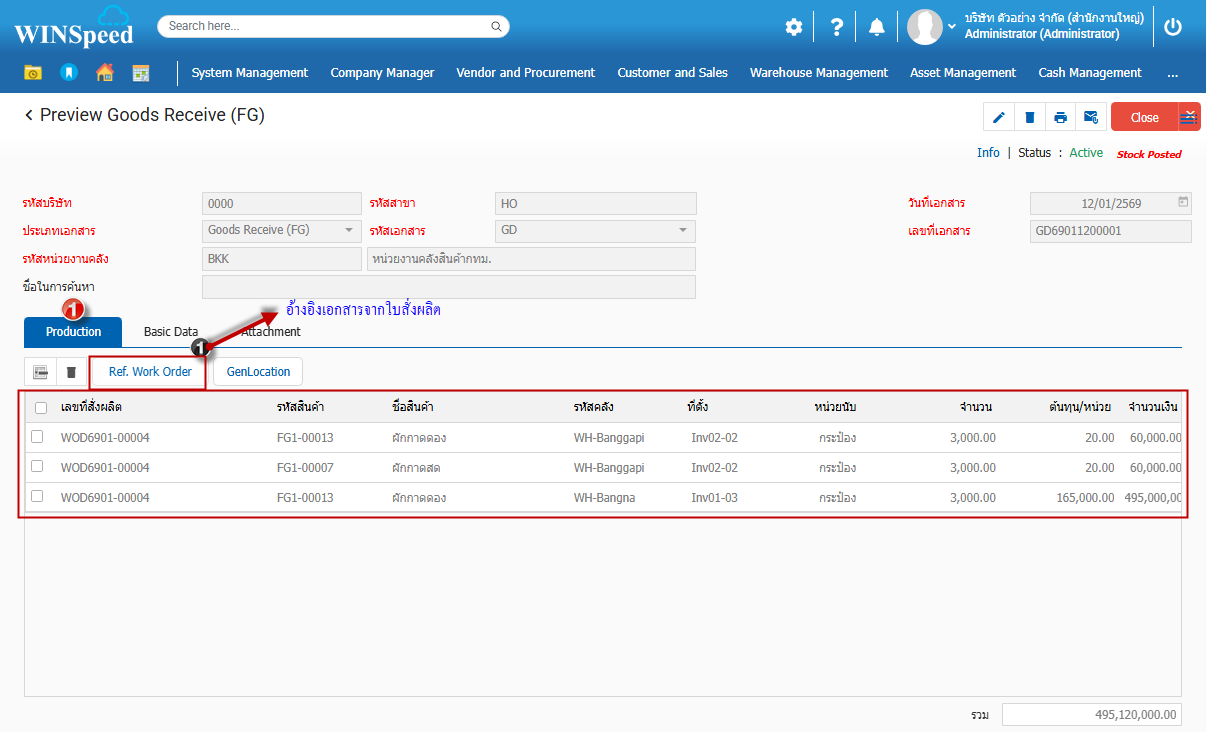Open the help question mark icon

point(836,27)
